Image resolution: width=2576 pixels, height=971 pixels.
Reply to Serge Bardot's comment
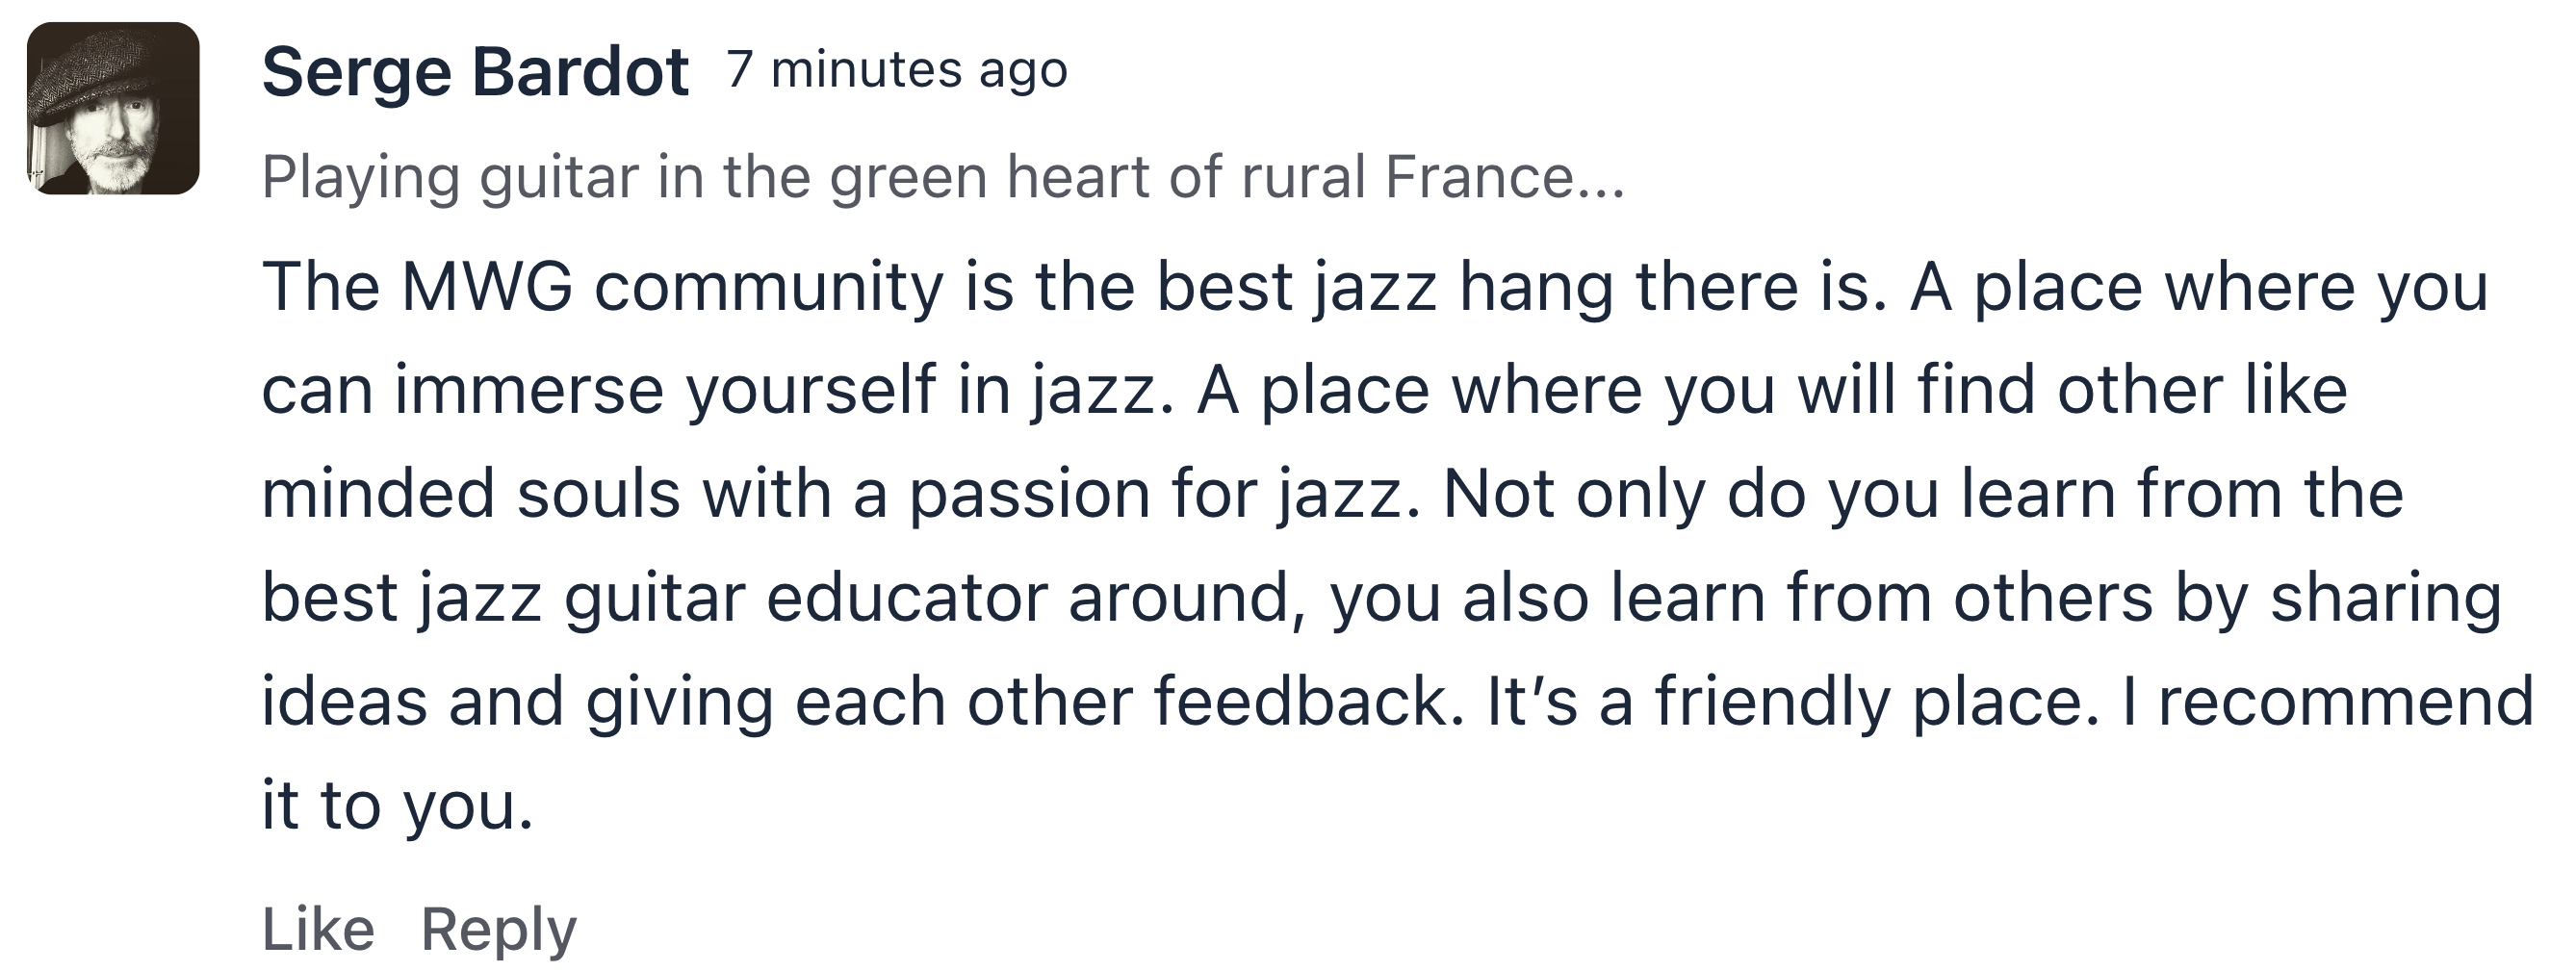(x=498, y=931)
